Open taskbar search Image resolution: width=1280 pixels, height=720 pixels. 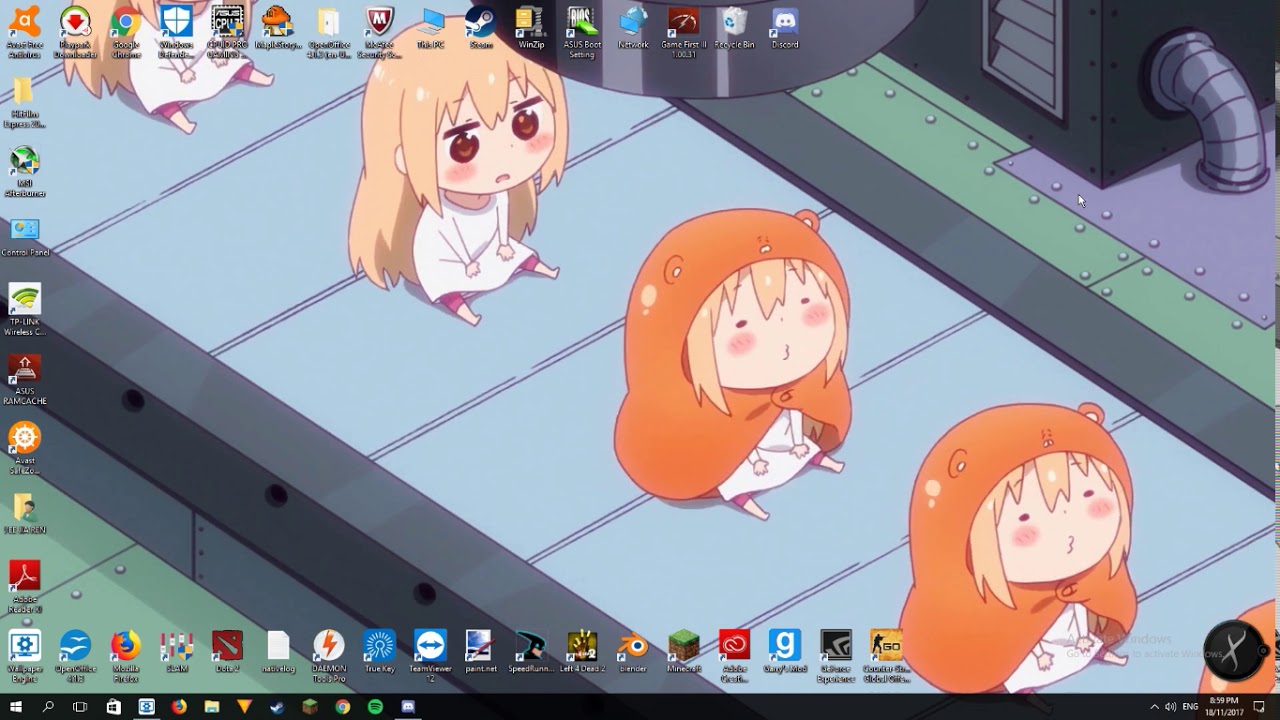[48, 706]
